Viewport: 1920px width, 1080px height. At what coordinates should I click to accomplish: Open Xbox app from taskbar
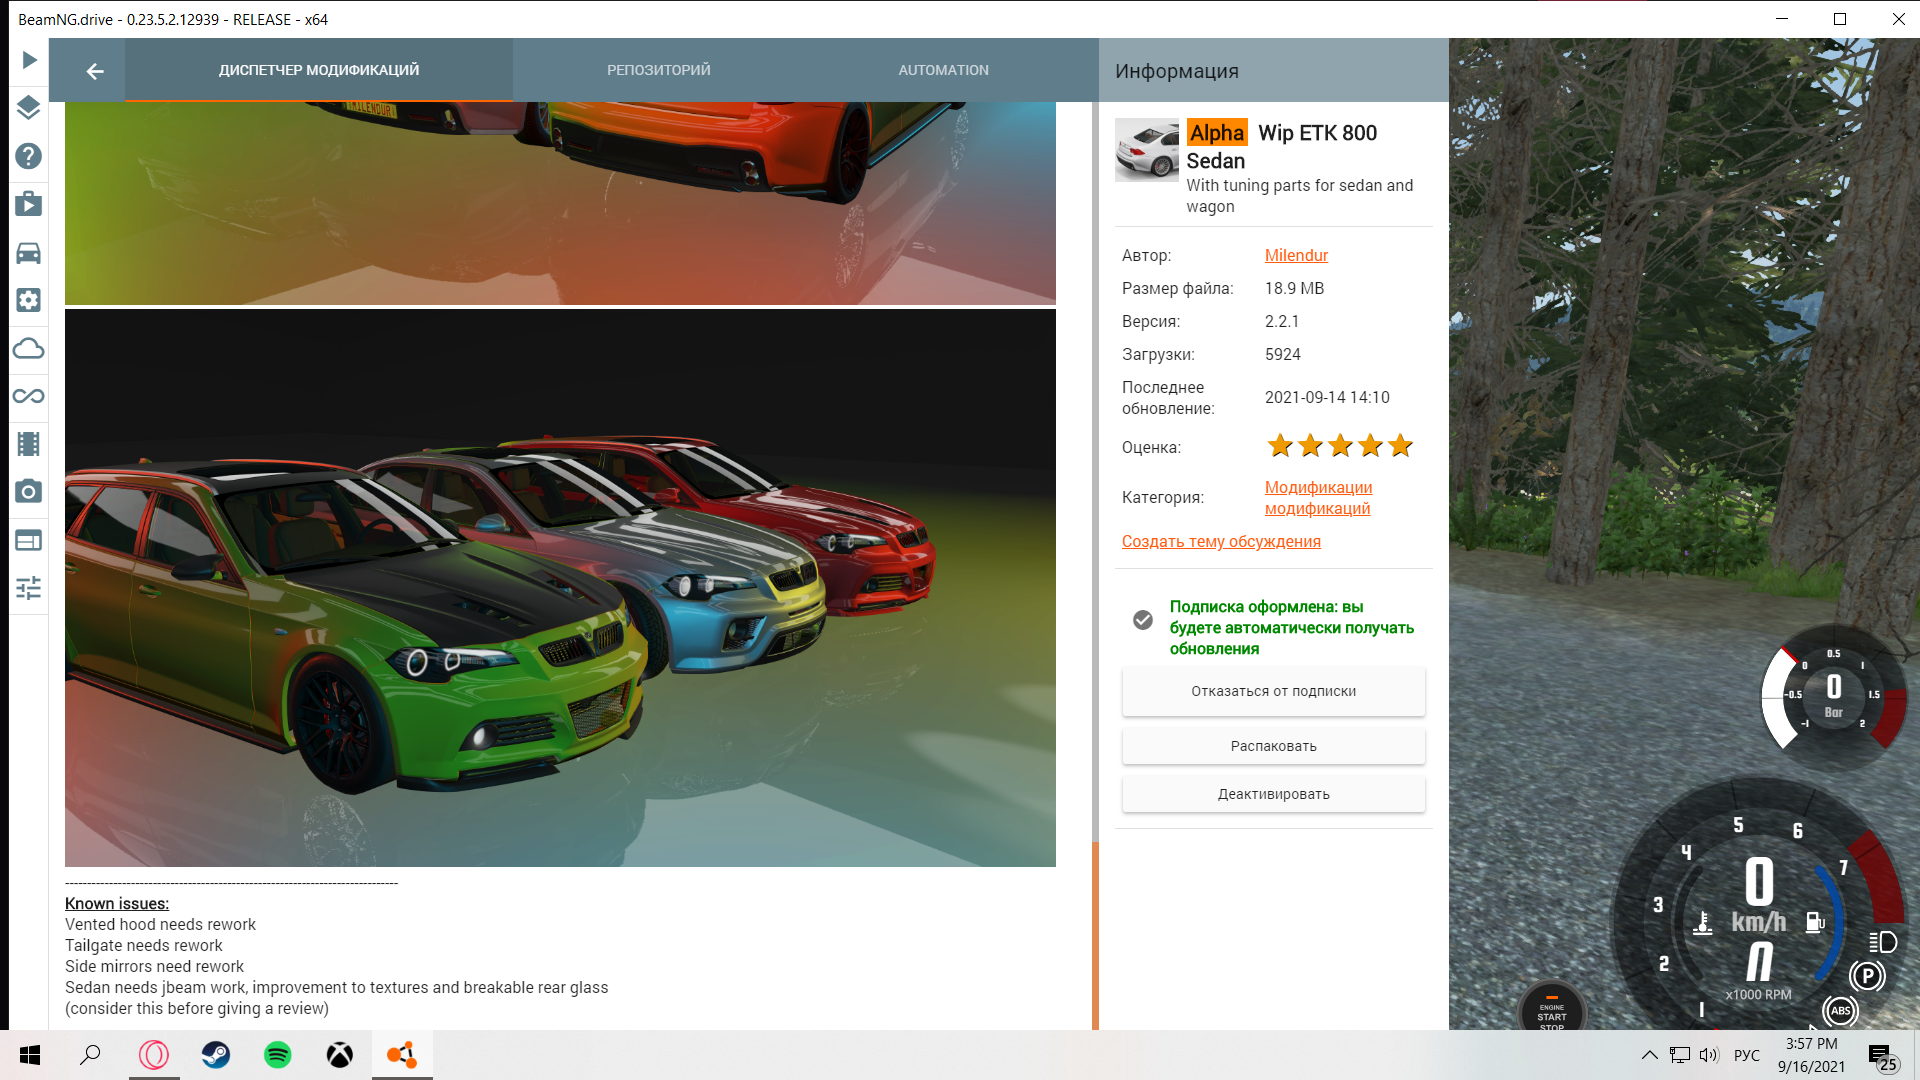340,1055
